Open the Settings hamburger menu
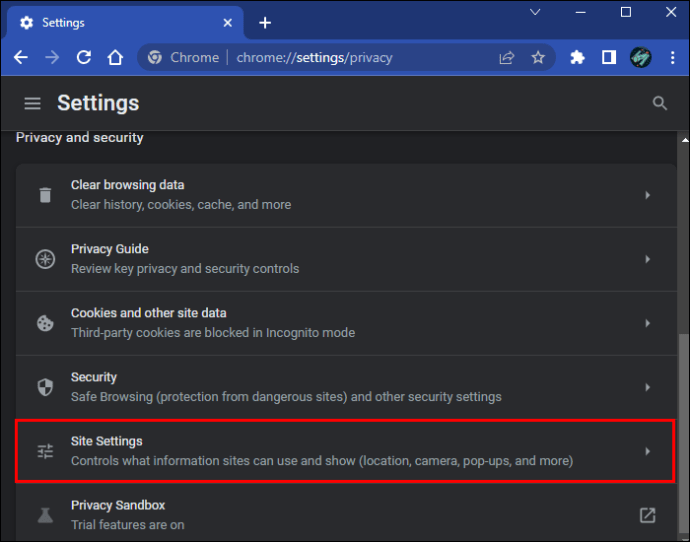The image size is (690, 542). (33, 103)
